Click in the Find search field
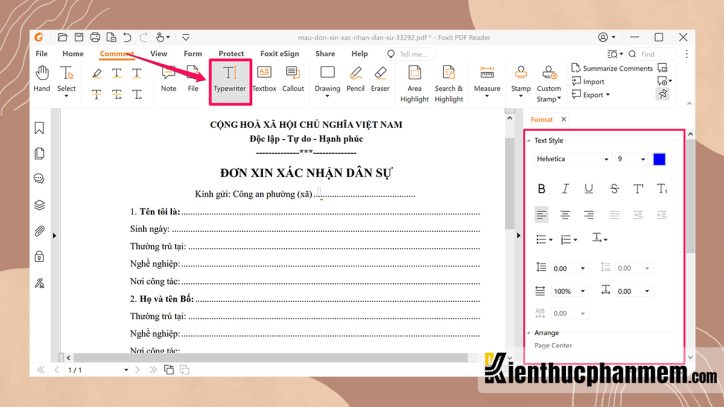724x407 pixels. click(652, 54)
